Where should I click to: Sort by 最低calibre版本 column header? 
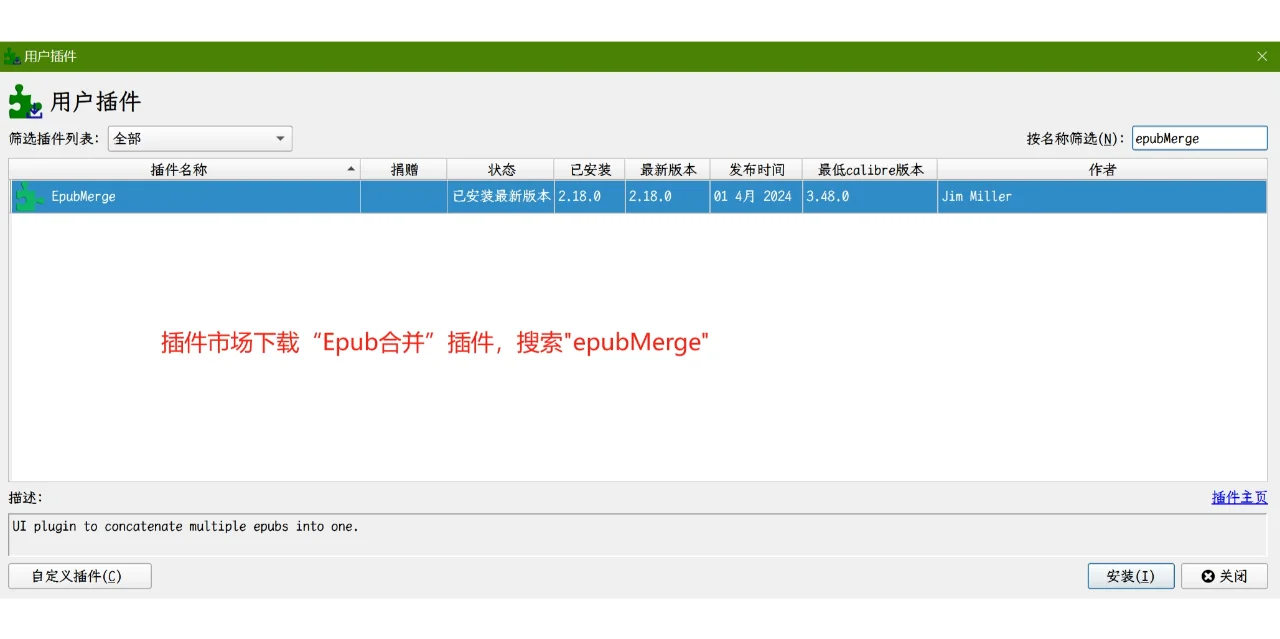[870, 170]
